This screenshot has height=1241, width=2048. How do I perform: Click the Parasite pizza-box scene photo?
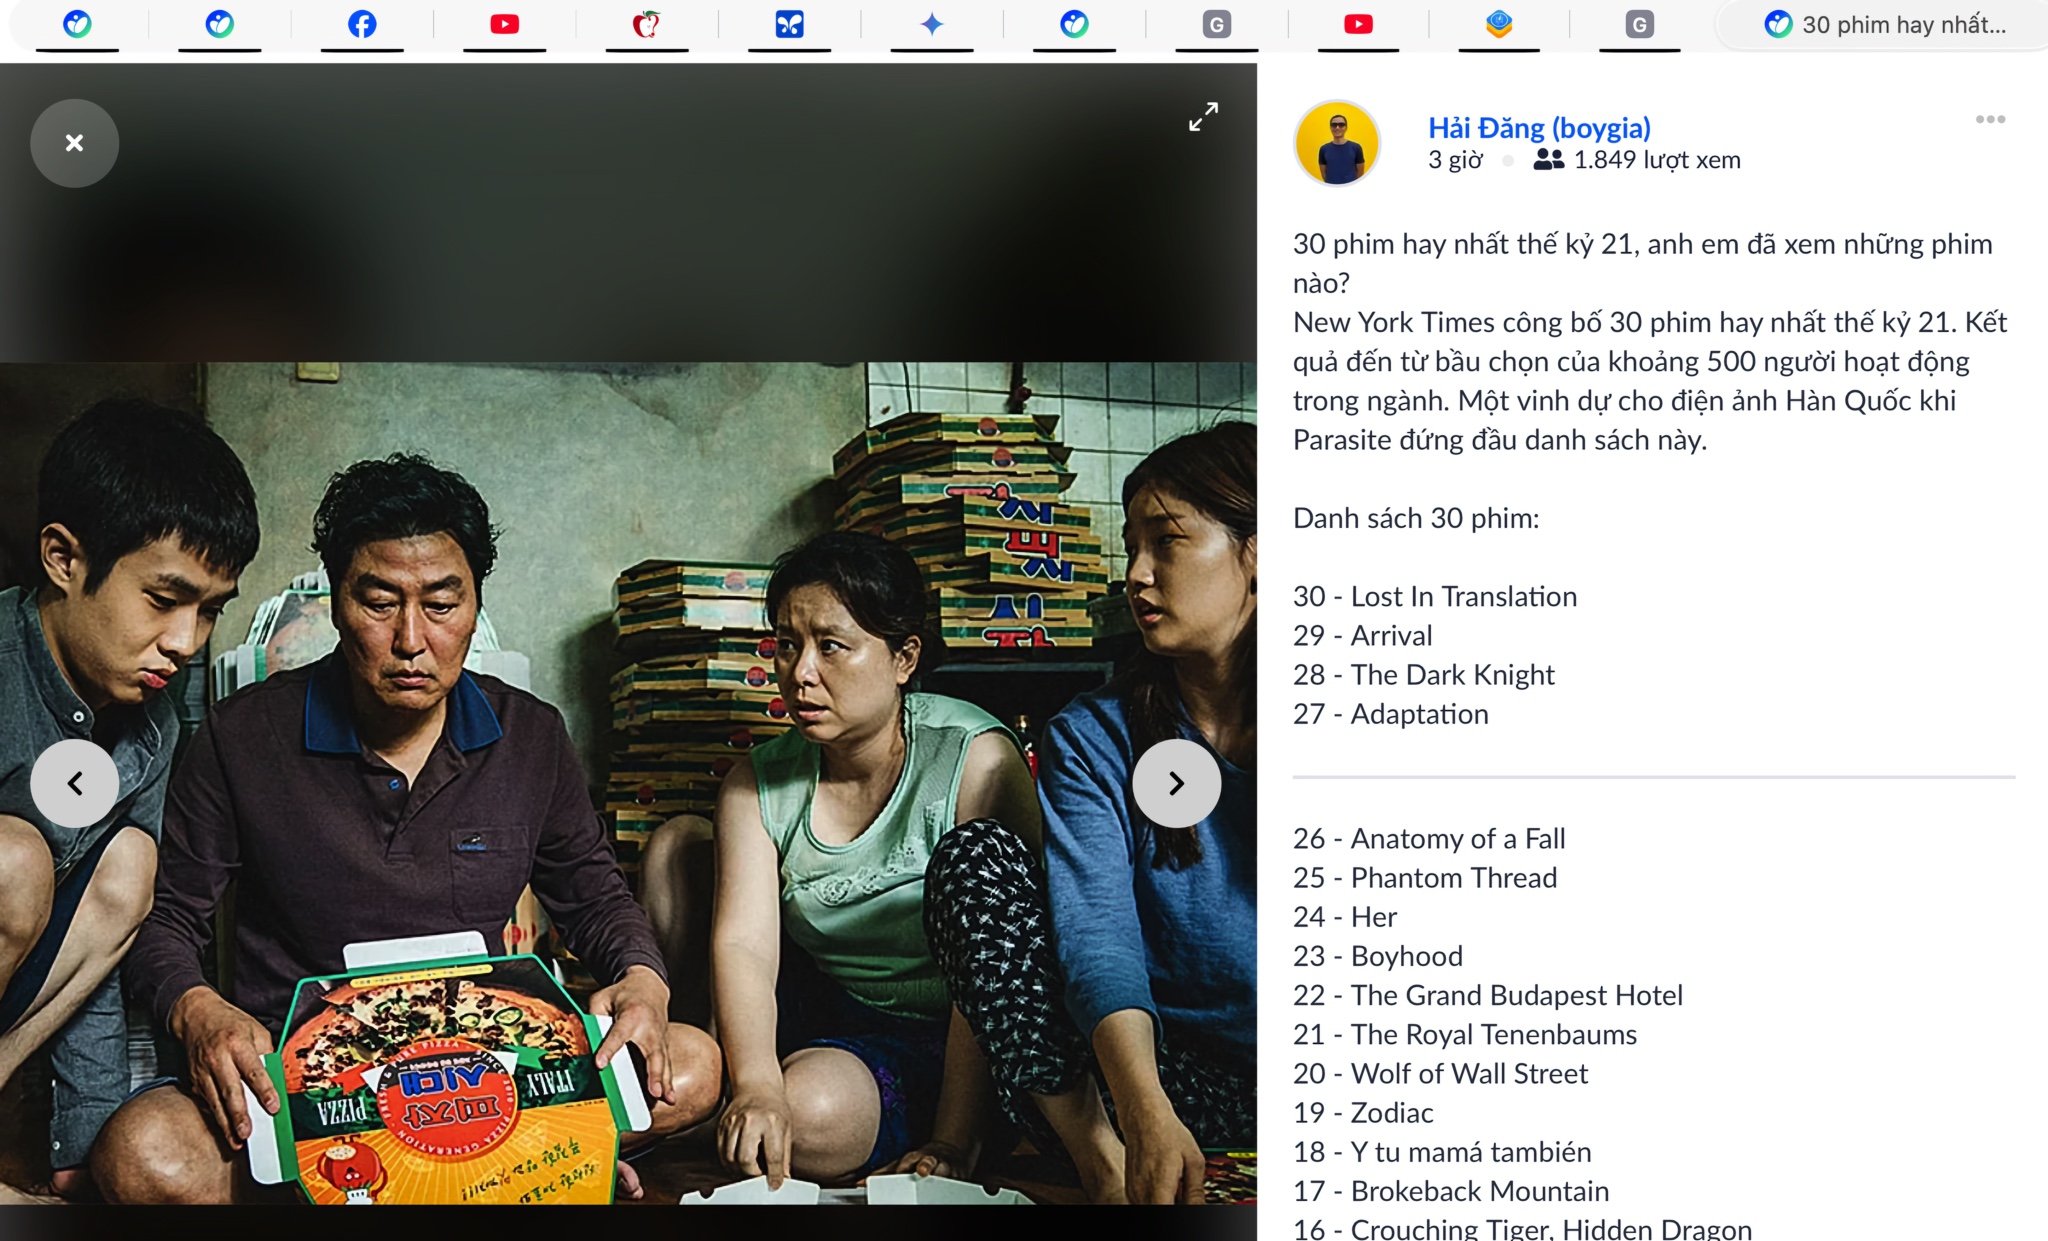[628, 783]
